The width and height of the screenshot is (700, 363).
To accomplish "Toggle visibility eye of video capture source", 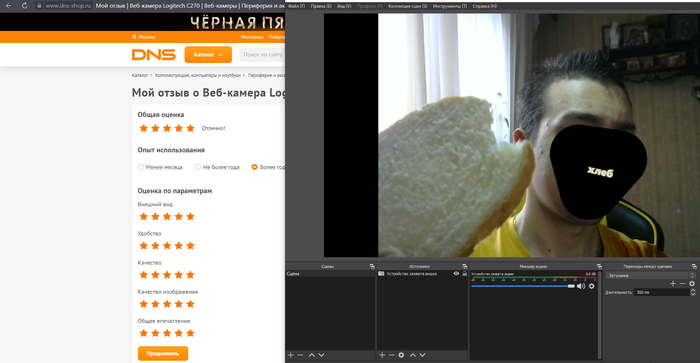I will pos(456,274).
